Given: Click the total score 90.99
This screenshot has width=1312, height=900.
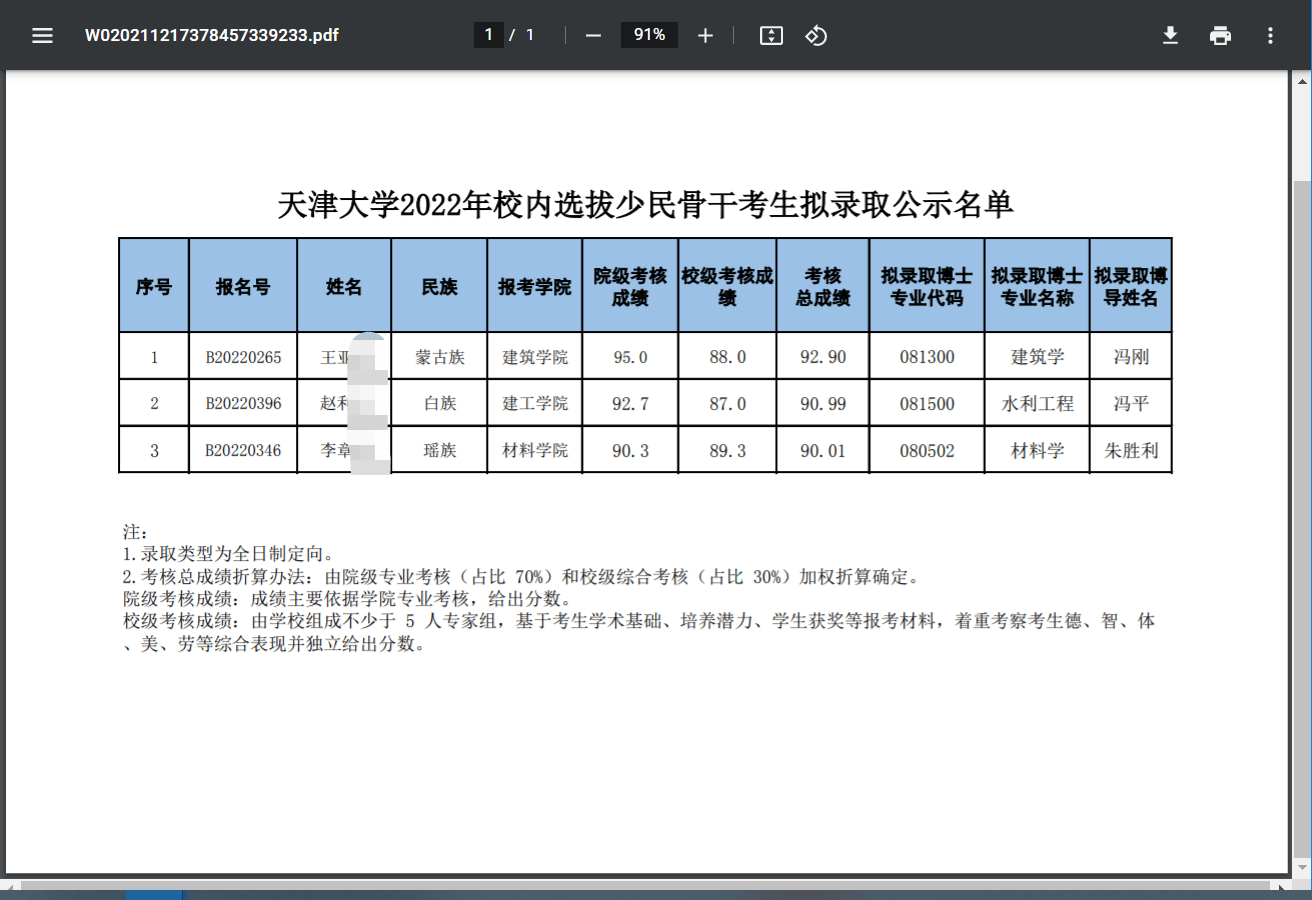Looking at the screenshot, I should pos(823,404).
